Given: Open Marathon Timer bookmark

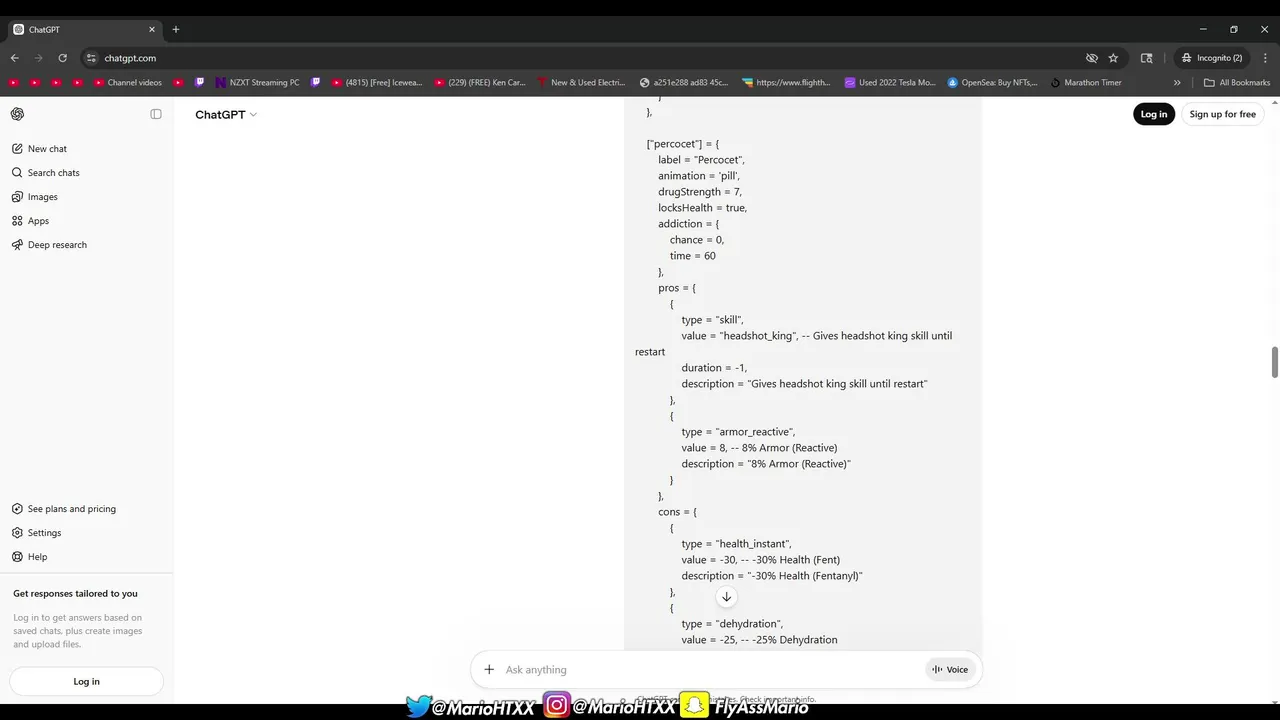Looking at the screenshot, I should pos(1086,83).
